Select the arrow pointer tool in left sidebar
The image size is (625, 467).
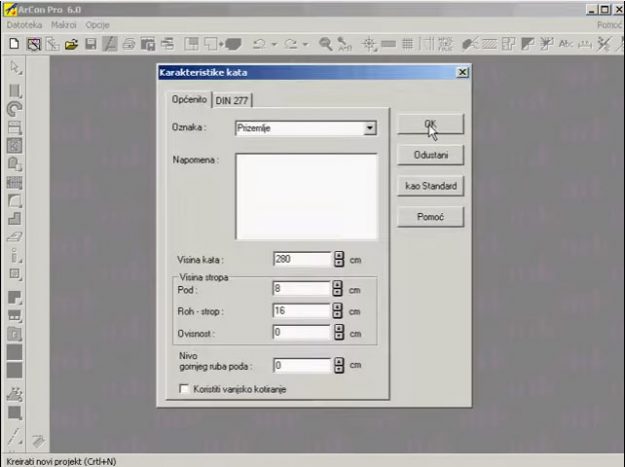14,67
